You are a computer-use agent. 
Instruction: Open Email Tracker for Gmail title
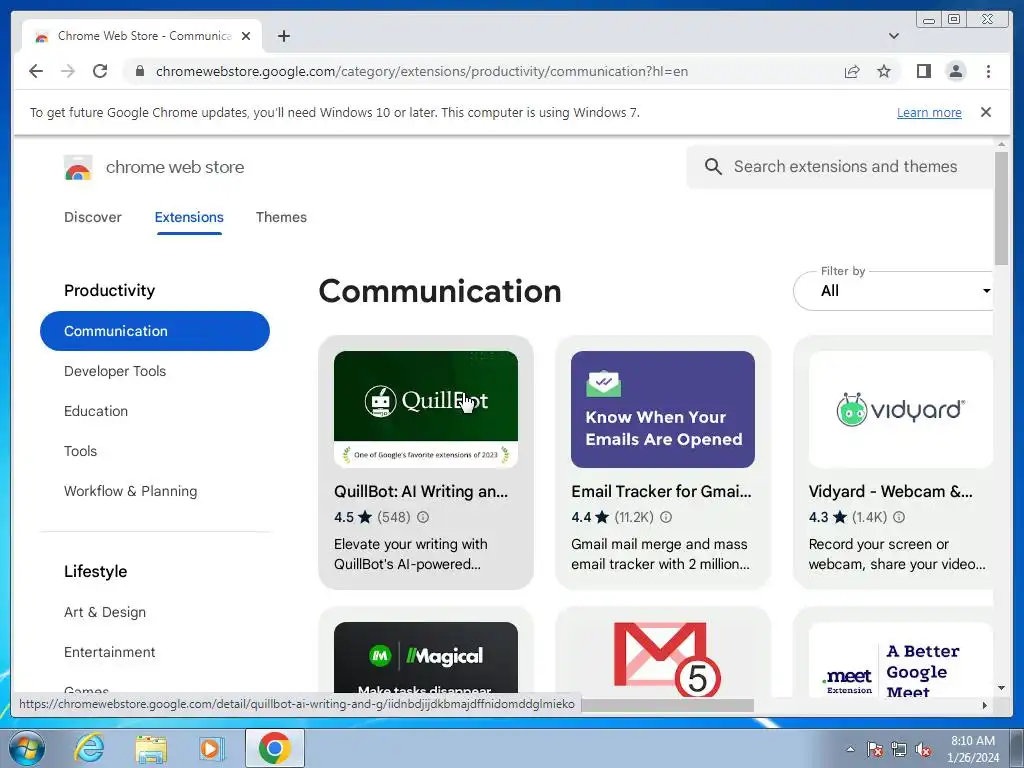point(661,491)
